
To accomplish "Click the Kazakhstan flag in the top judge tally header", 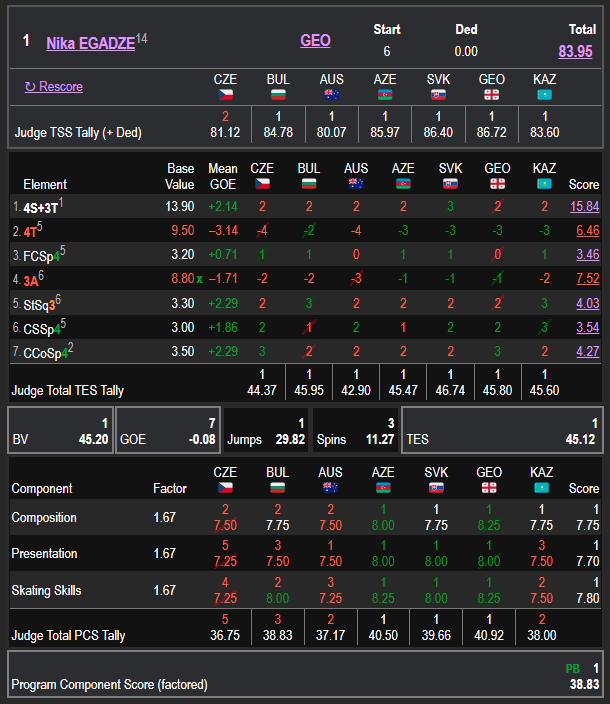I will tap(545, 94).
